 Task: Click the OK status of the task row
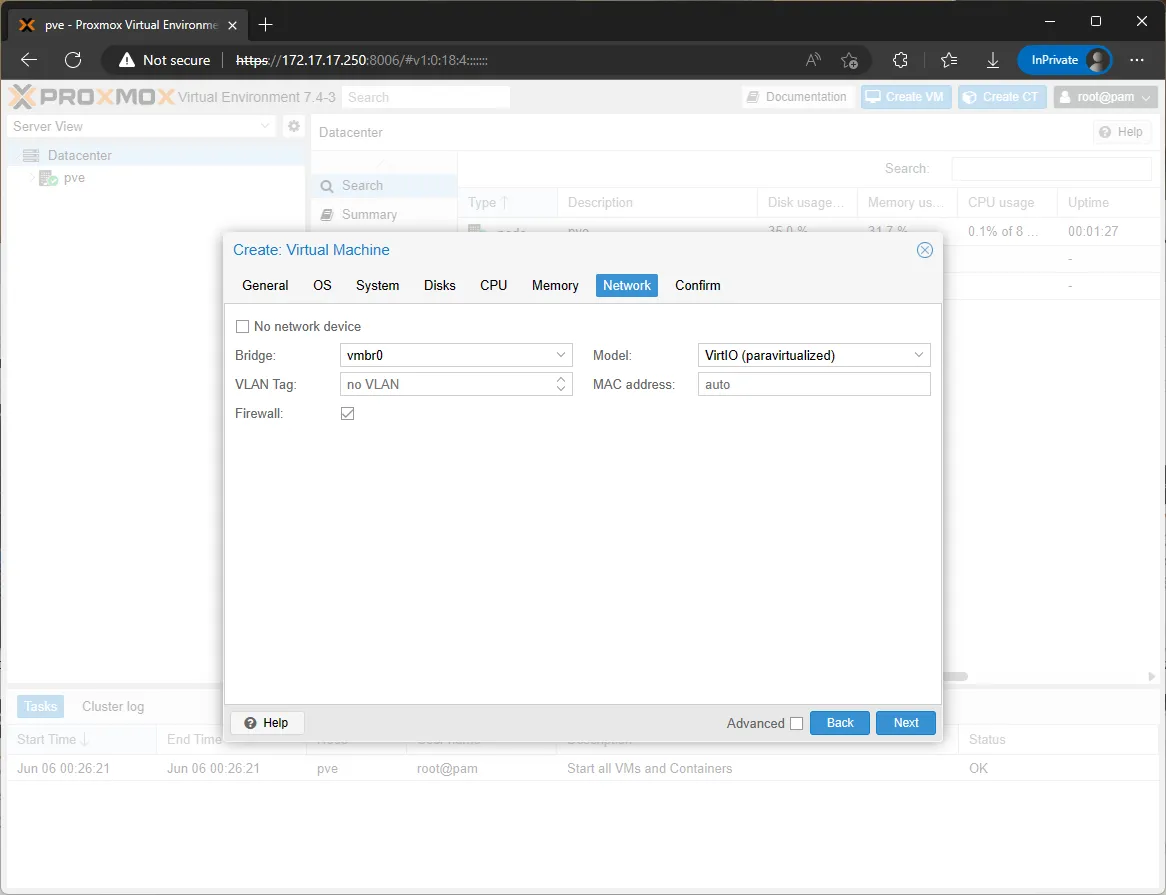click(x=979, y=769)
